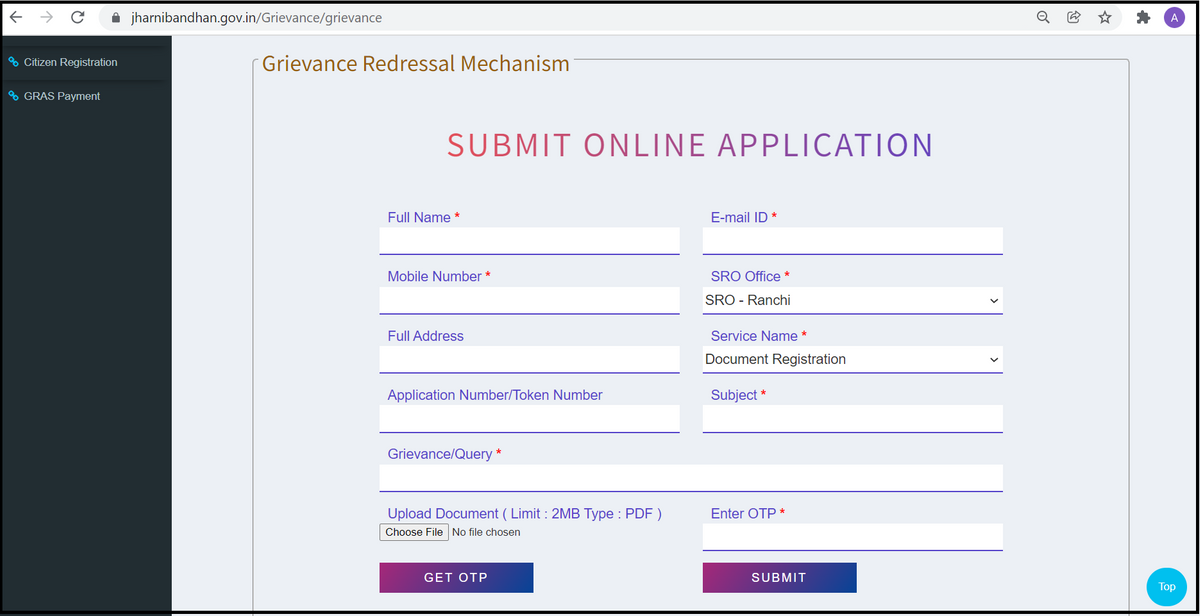Click the Enter OTP field
This screenshot has height=616, width=1200.
pos(852,537)
